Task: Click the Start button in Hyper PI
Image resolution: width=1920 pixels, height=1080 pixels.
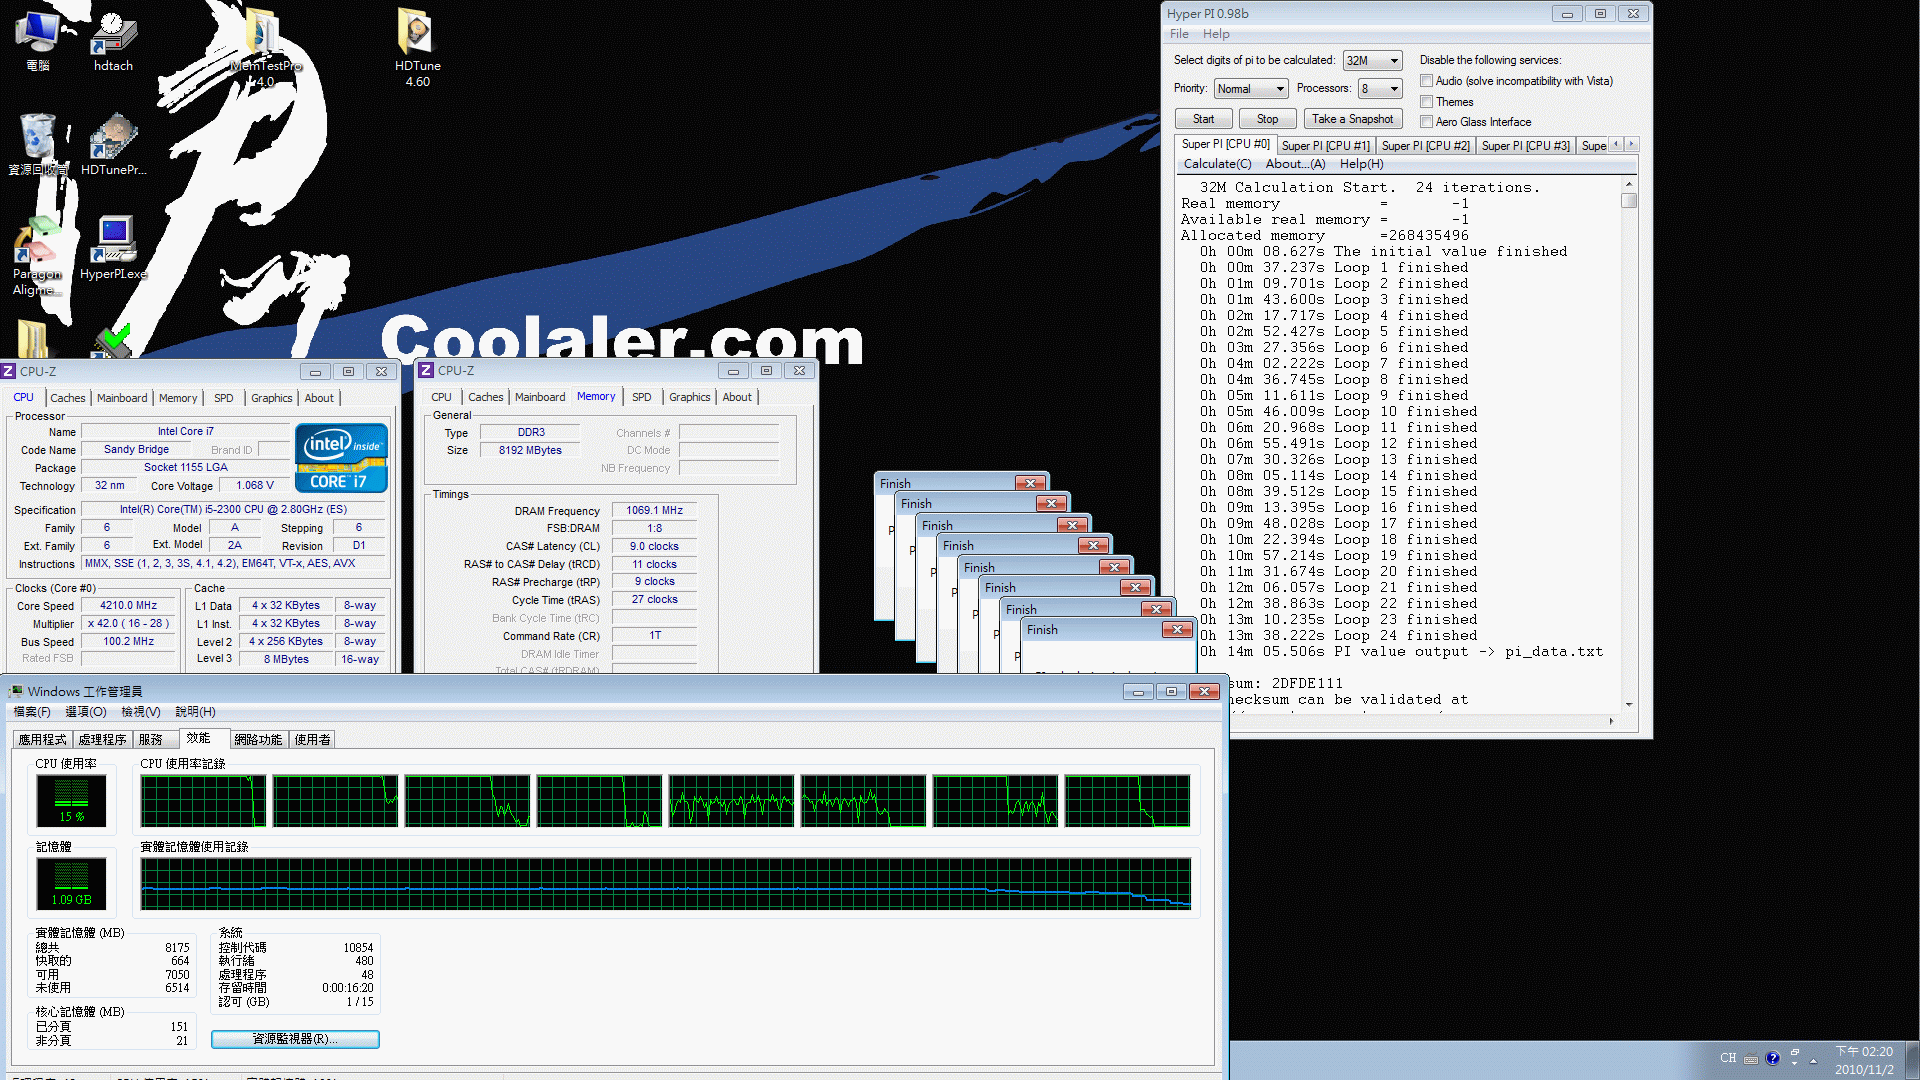Action: point(1203,119)
